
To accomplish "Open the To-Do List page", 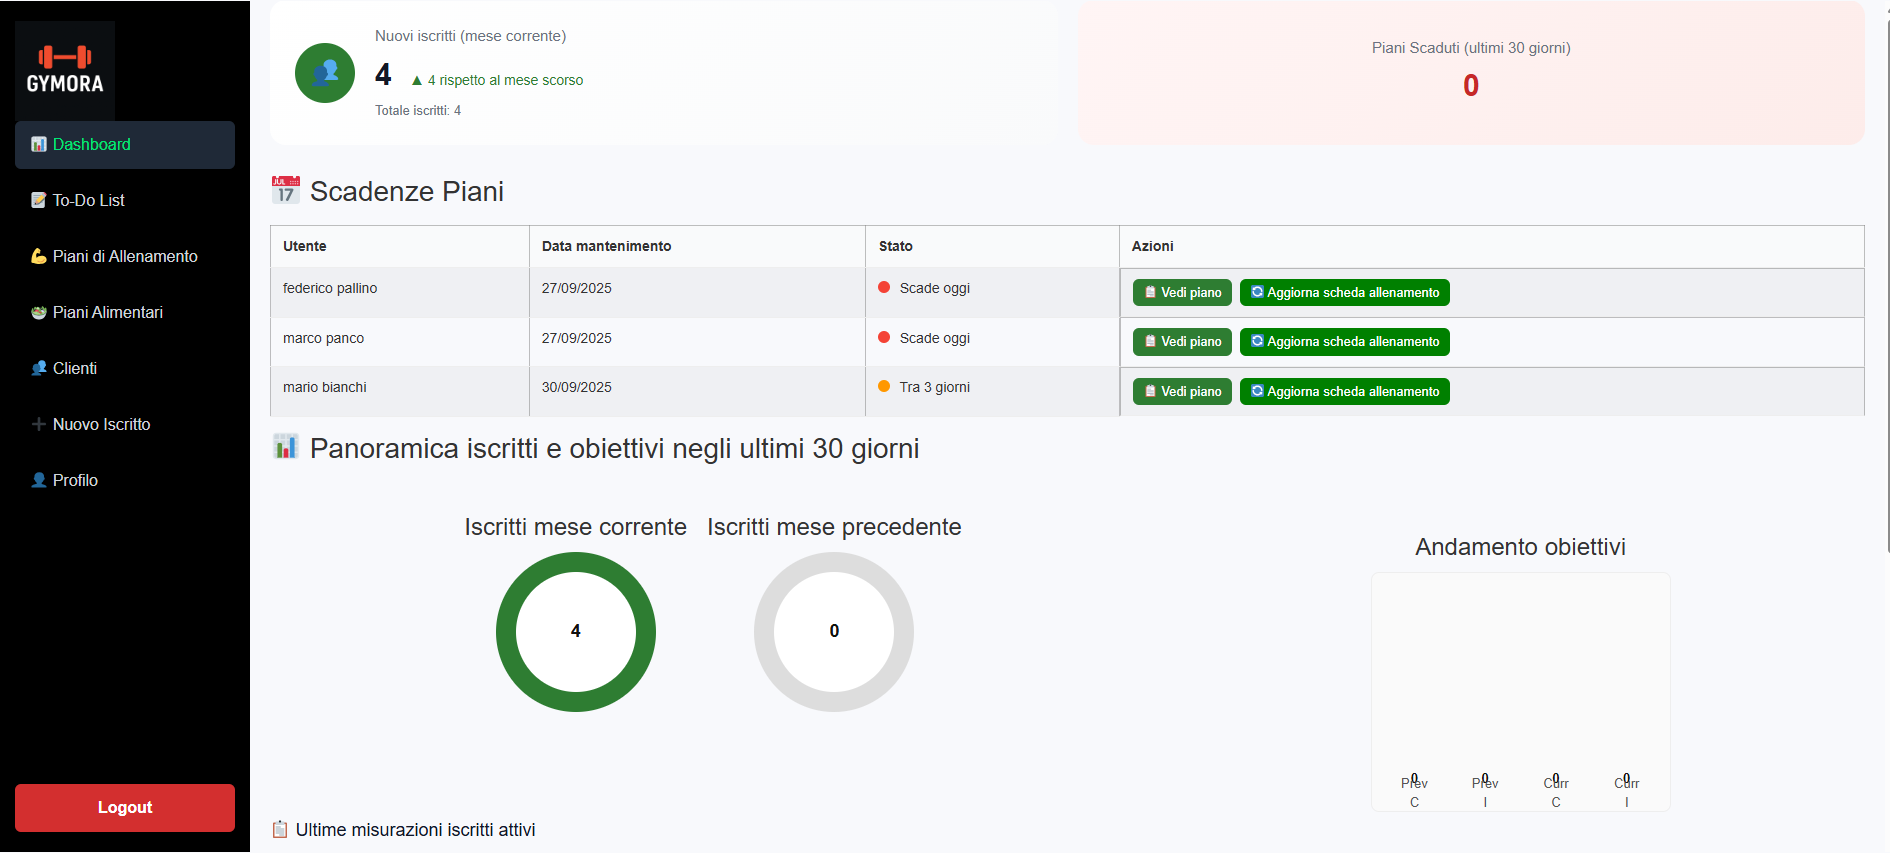I will click(89, 201).
